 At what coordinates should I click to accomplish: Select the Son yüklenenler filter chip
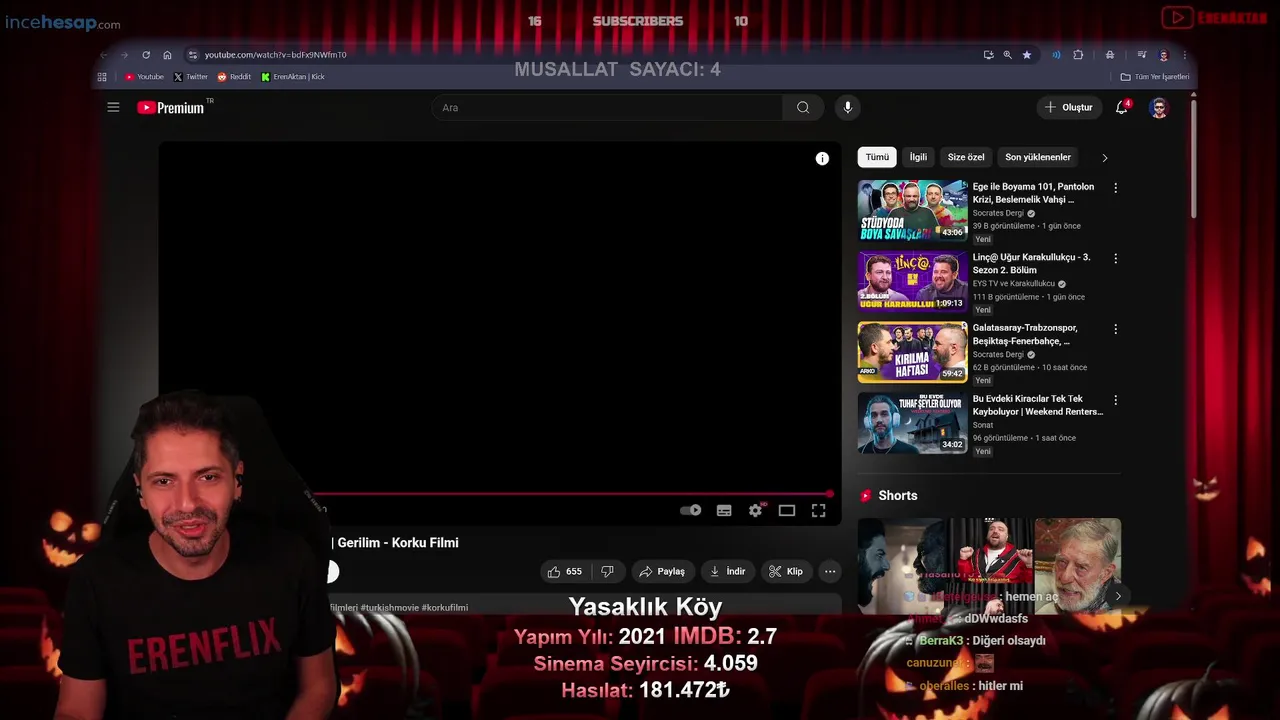coord(1038,157)
